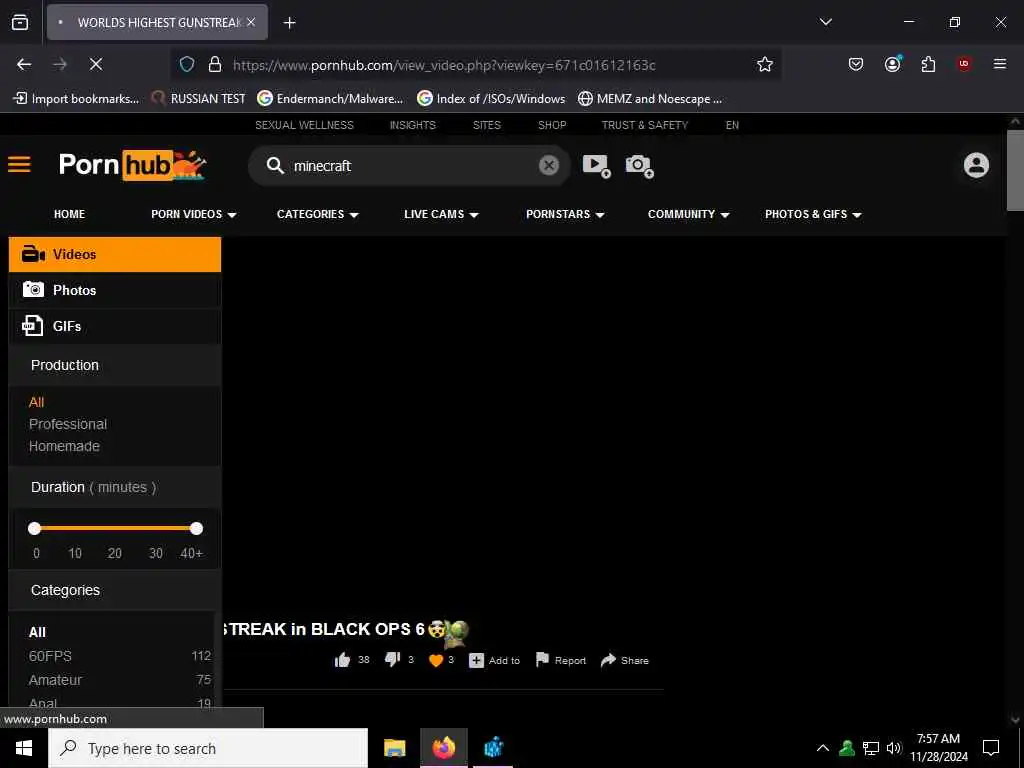Filter by the 60FPS category

tap(50, 656)
